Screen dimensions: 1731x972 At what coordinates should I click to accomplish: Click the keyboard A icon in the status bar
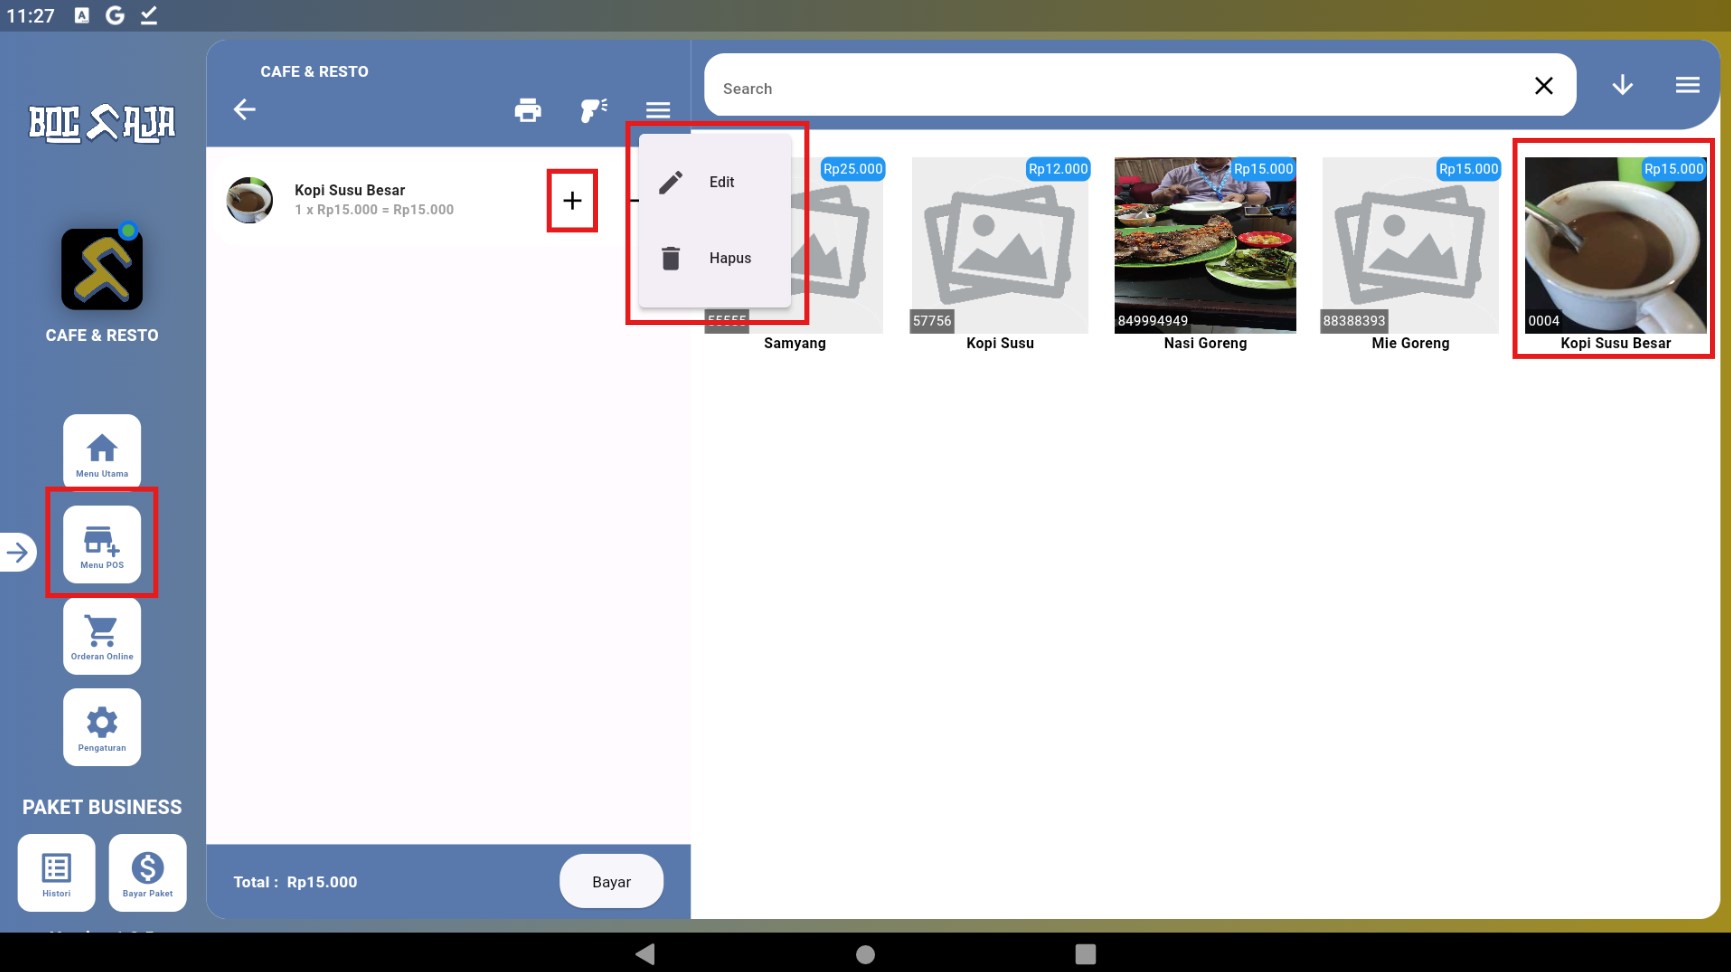click(x=82, y=15)
